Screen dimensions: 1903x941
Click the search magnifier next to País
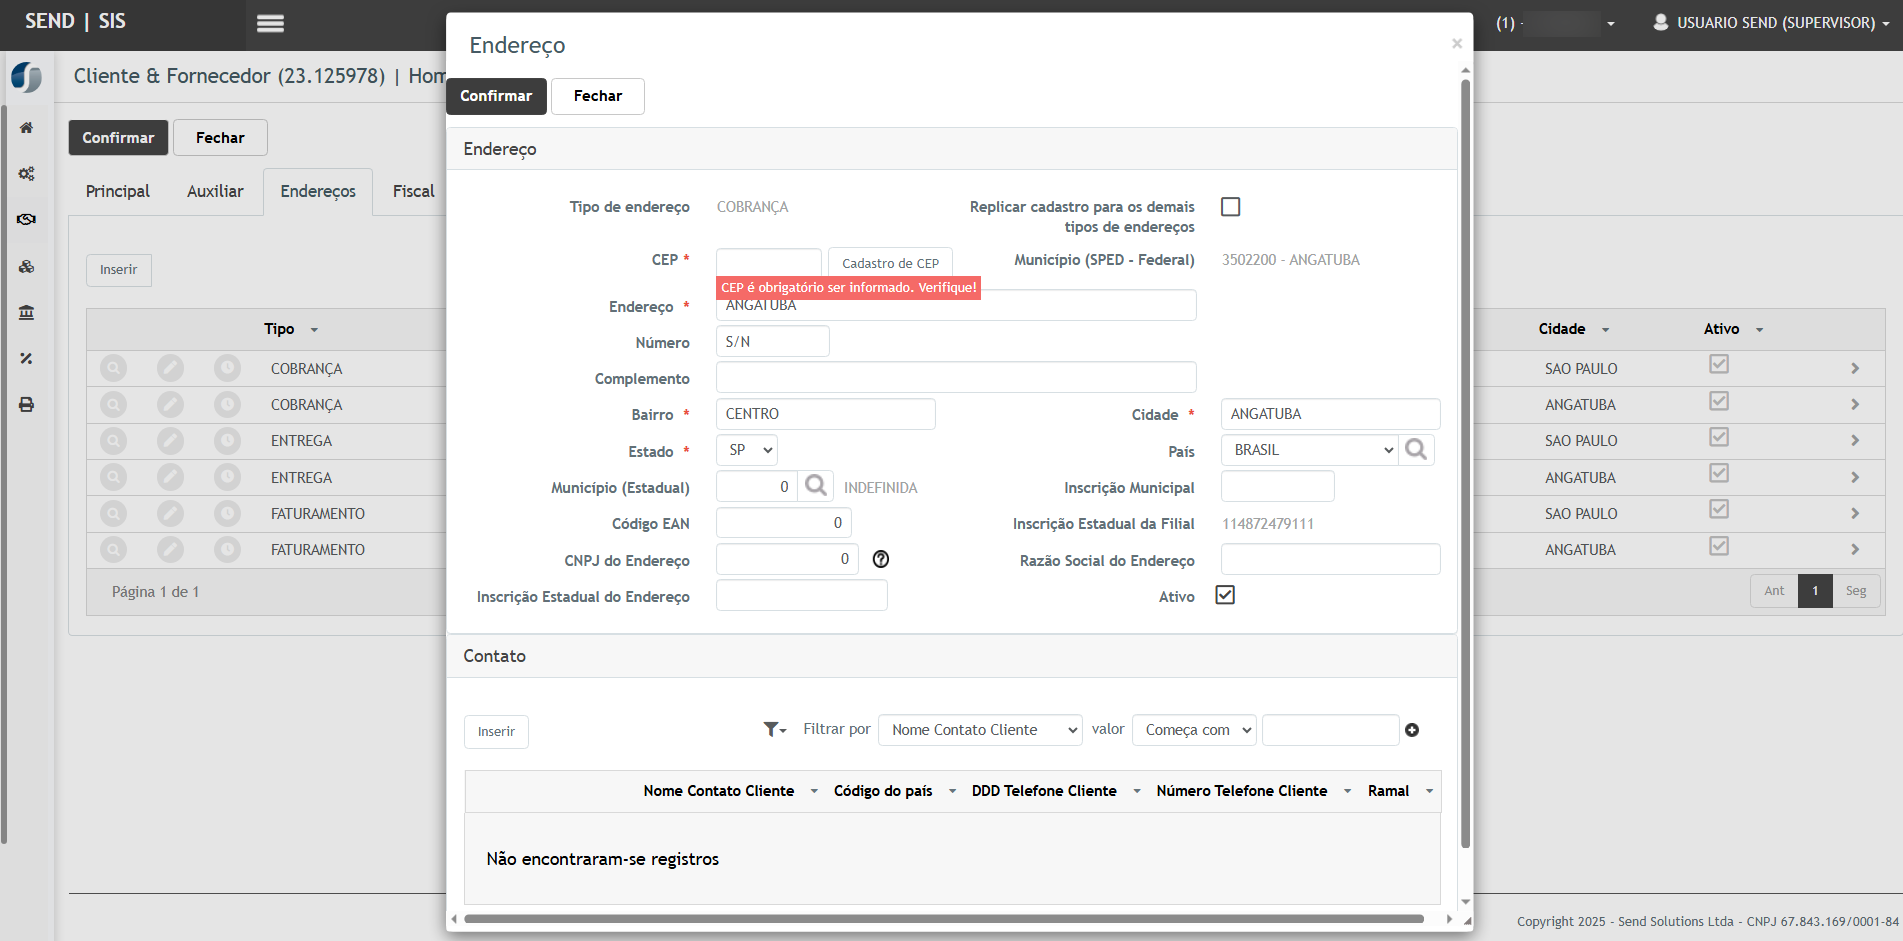(1416, 450)
